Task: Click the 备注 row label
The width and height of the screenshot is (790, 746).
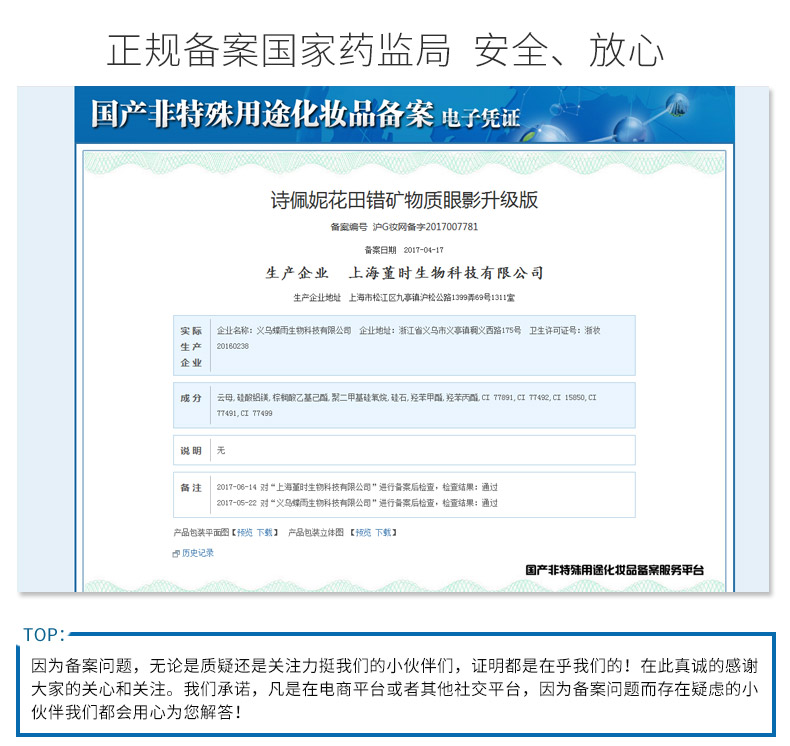Action: pos(191,488)
